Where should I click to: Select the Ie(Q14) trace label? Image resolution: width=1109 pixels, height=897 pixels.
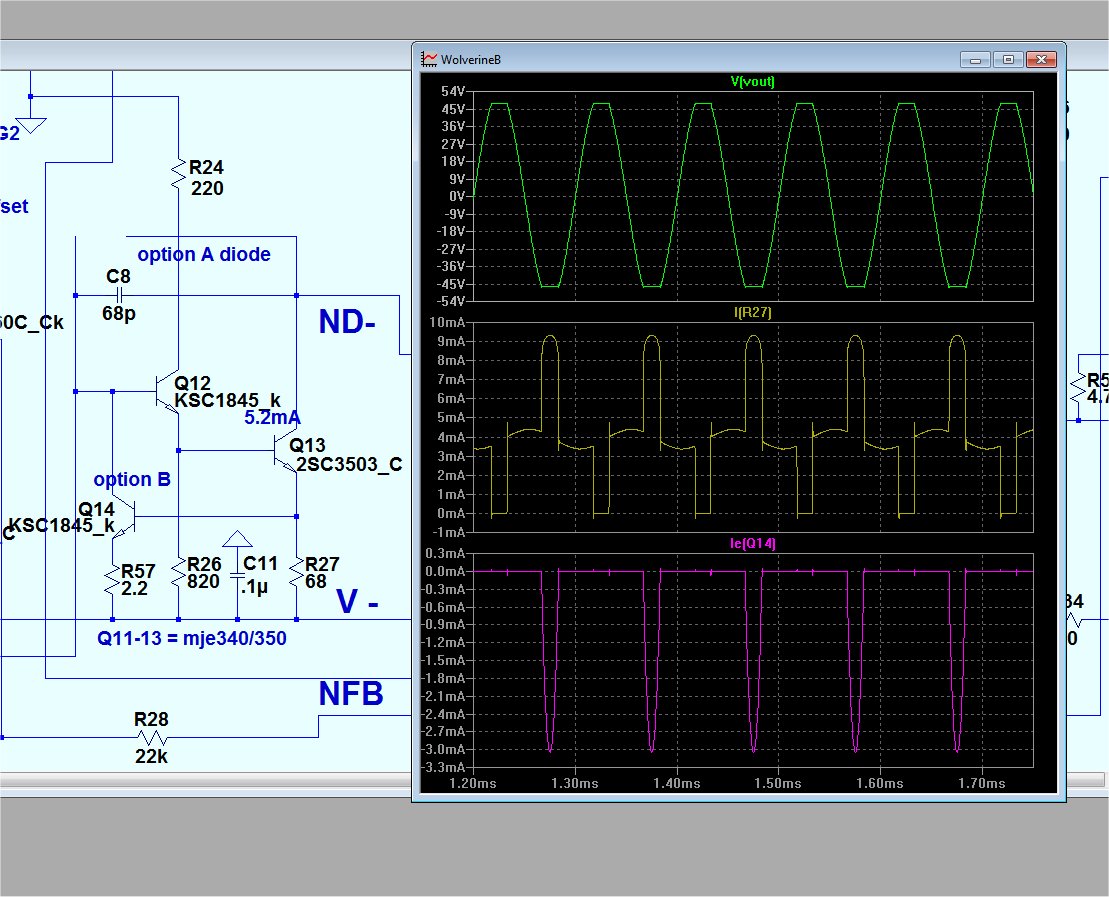coord(753,543)
